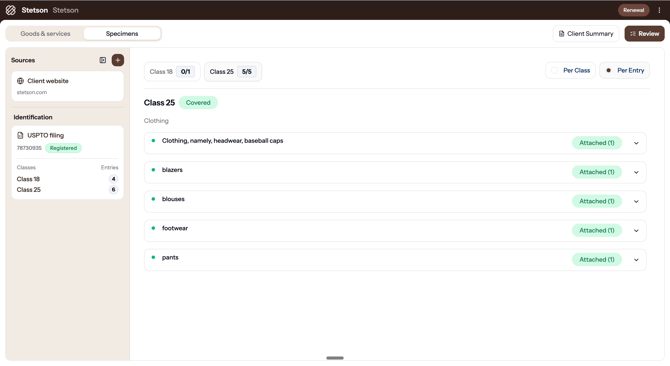Click the serial number 78730935
The image size is (670, 366).
point(29,148)
